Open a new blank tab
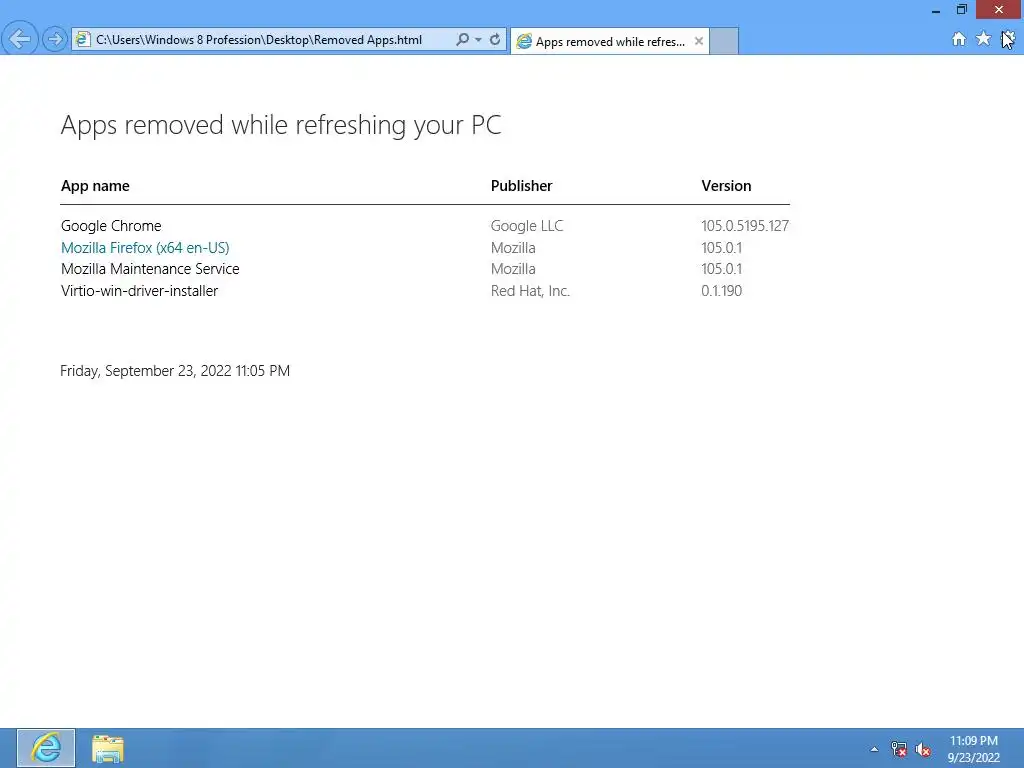The width and height of the screenshot is (1024, 768). pos(724,42)
